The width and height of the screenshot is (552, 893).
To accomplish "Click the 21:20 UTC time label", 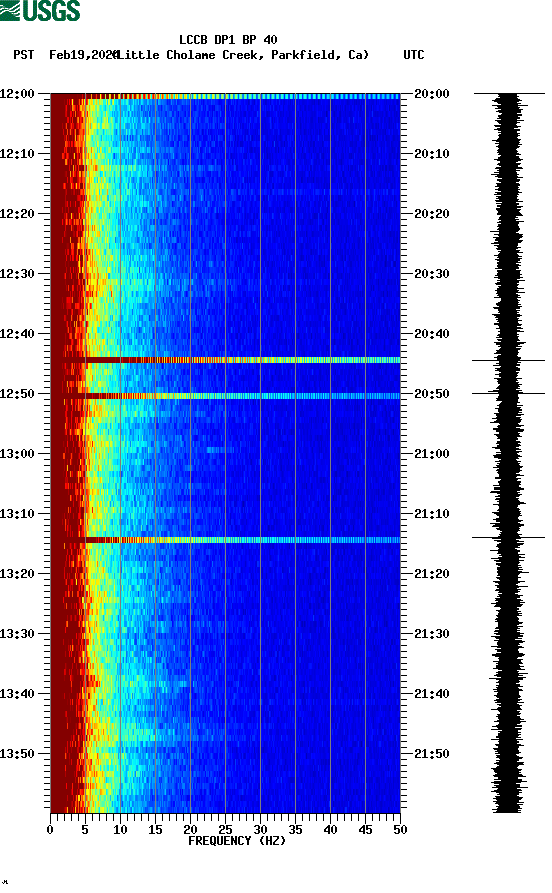I will click(432, 574).
